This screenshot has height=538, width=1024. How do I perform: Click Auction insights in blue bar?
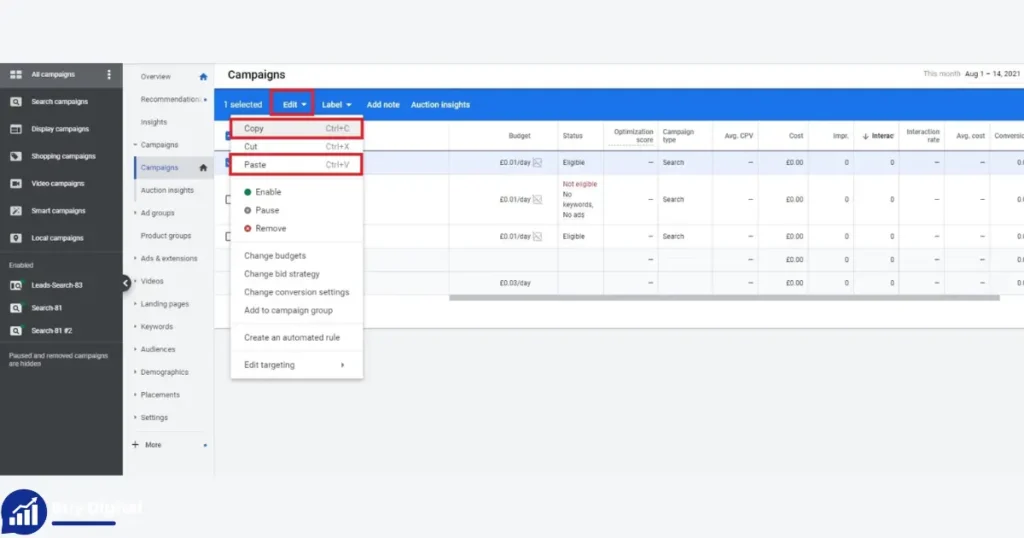pyautogui.click(x=440, y=104)
